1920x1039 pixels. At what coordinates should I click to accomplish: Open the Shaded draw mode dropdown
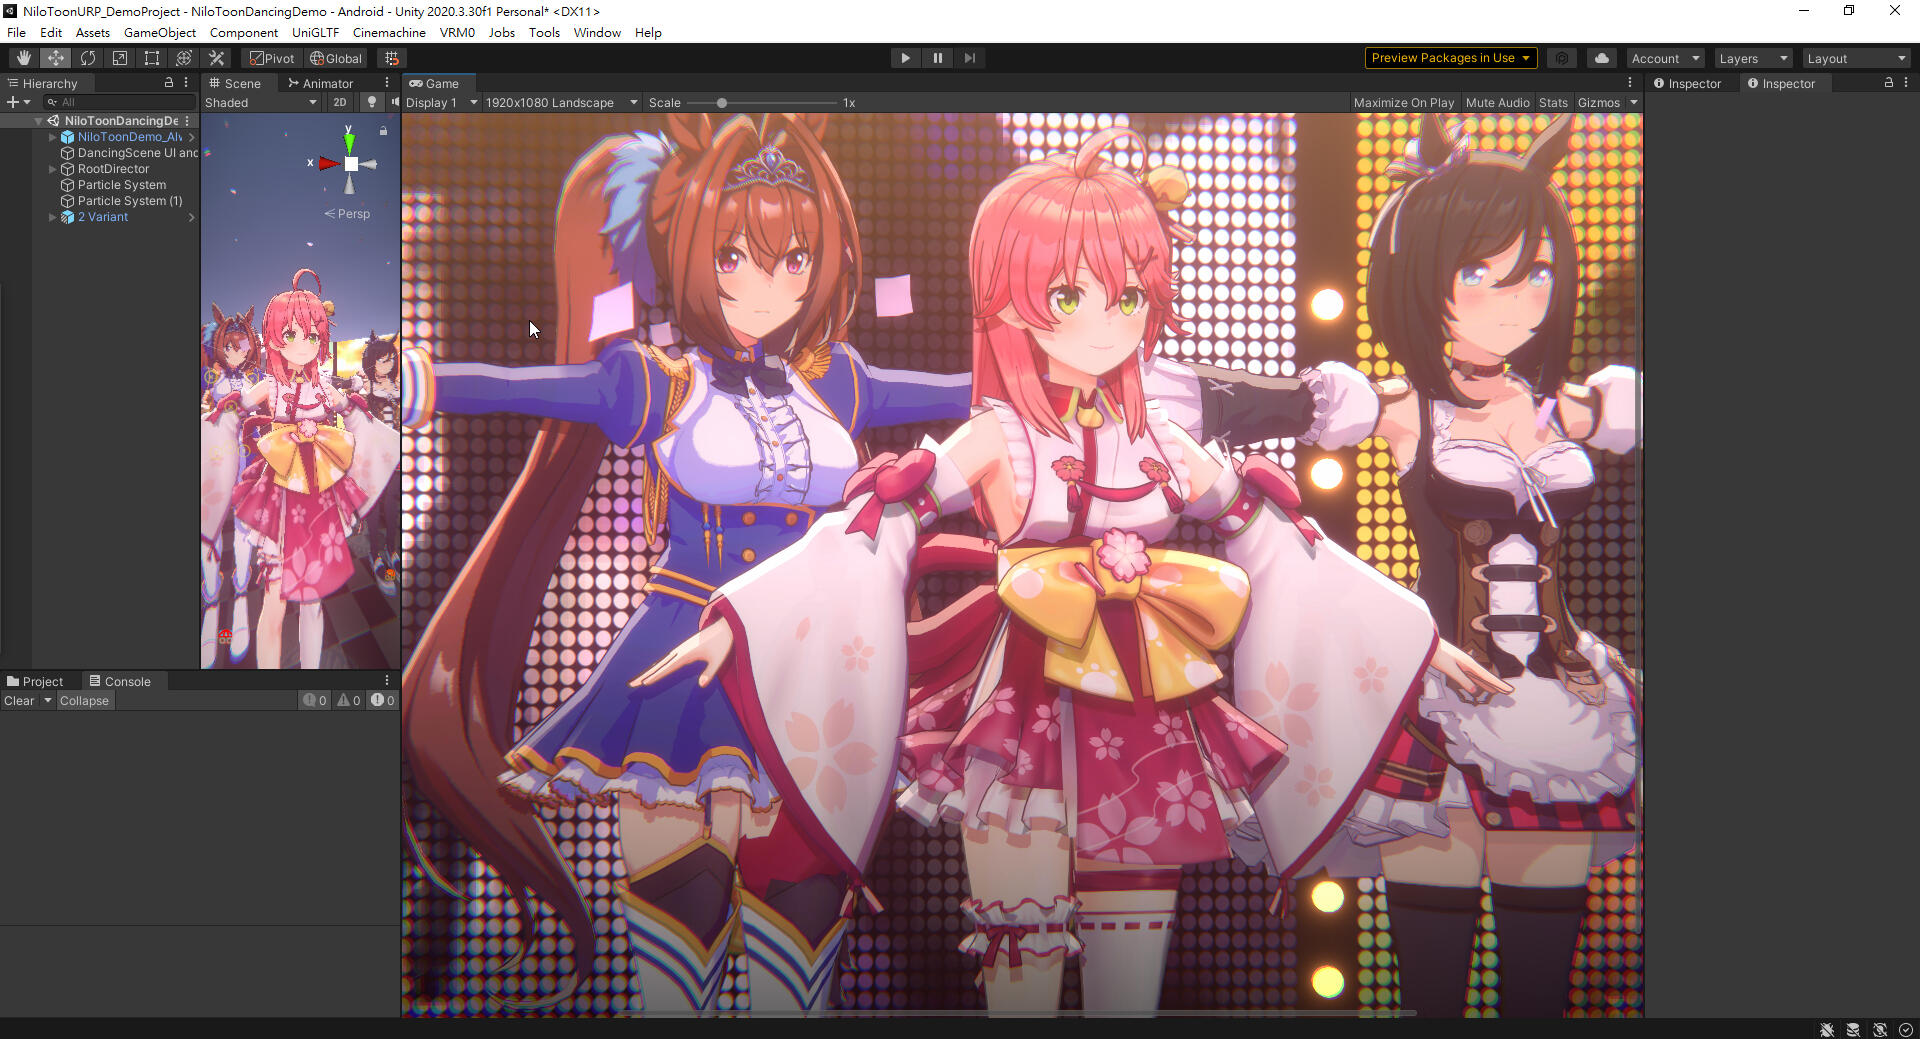261,102
